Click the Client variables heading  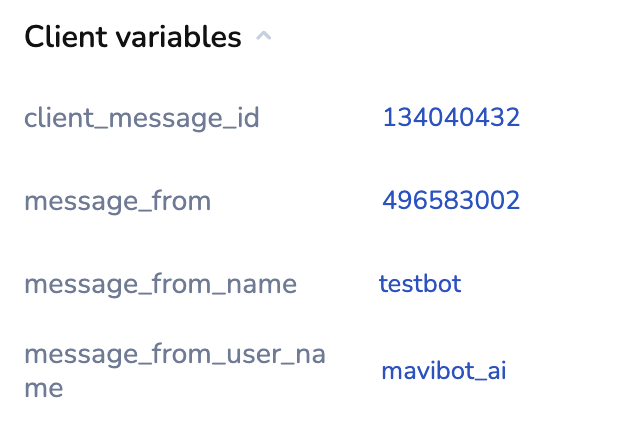coord(133,38)
